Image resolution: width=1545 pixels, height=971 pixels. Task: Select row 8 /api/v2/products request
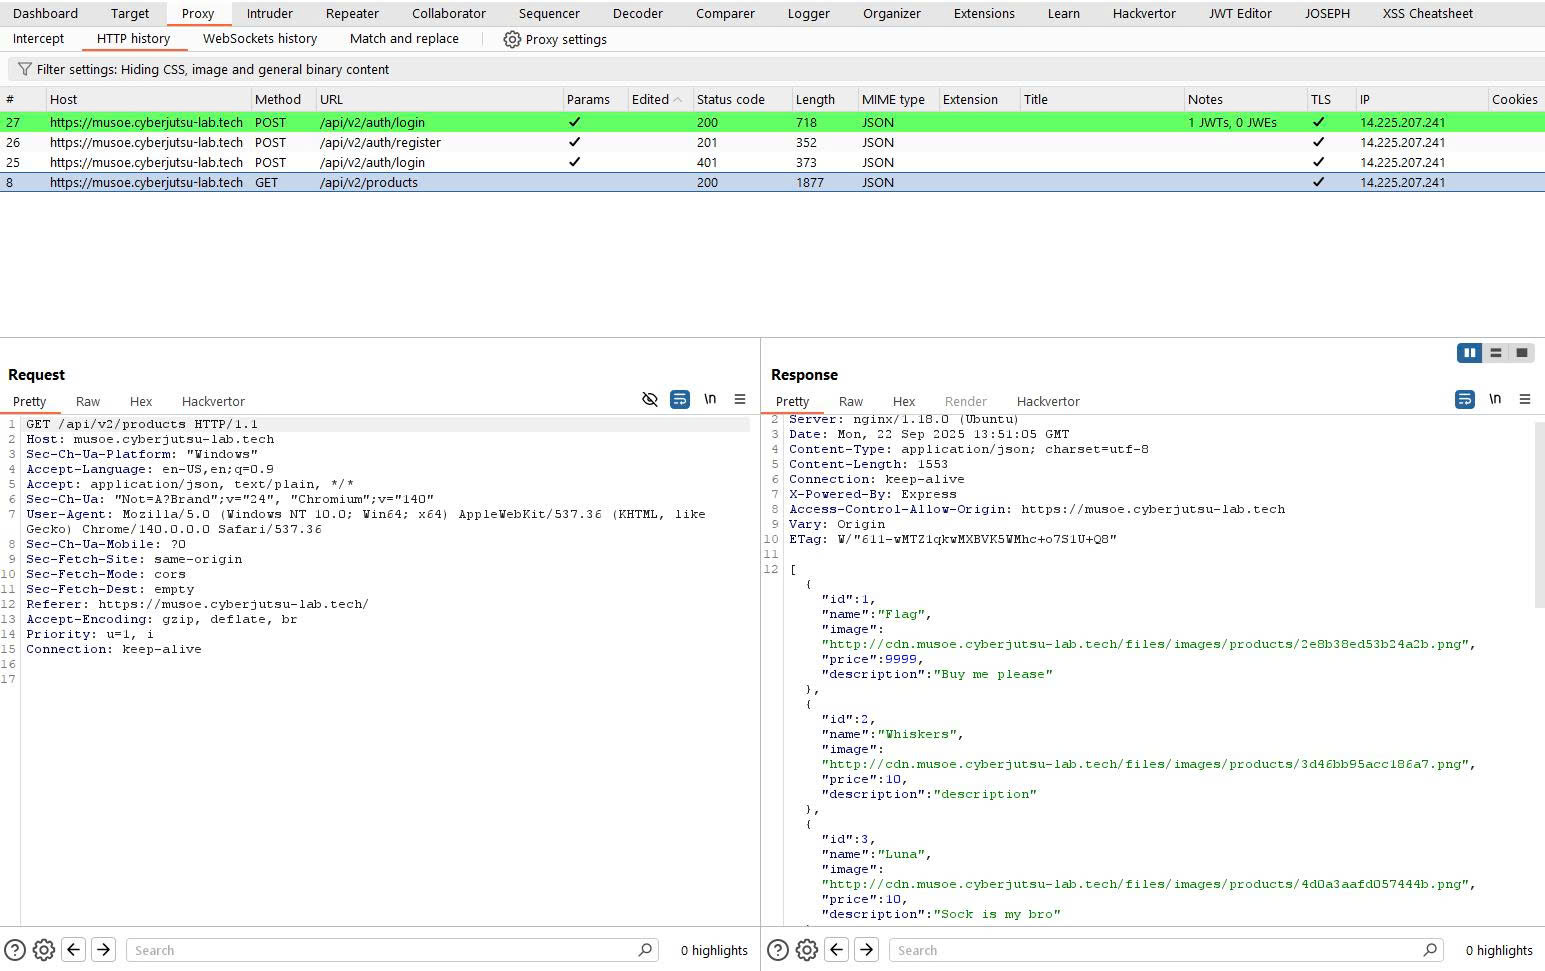pos(772,182)
